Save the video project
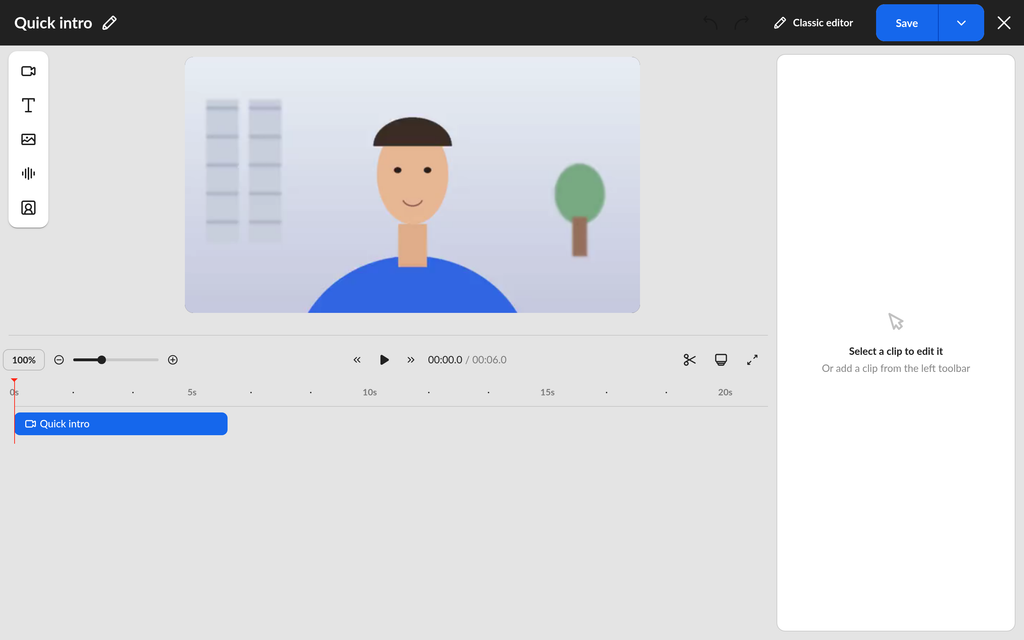This screenshot has width=1024, height=640. (x=906, y=23)
